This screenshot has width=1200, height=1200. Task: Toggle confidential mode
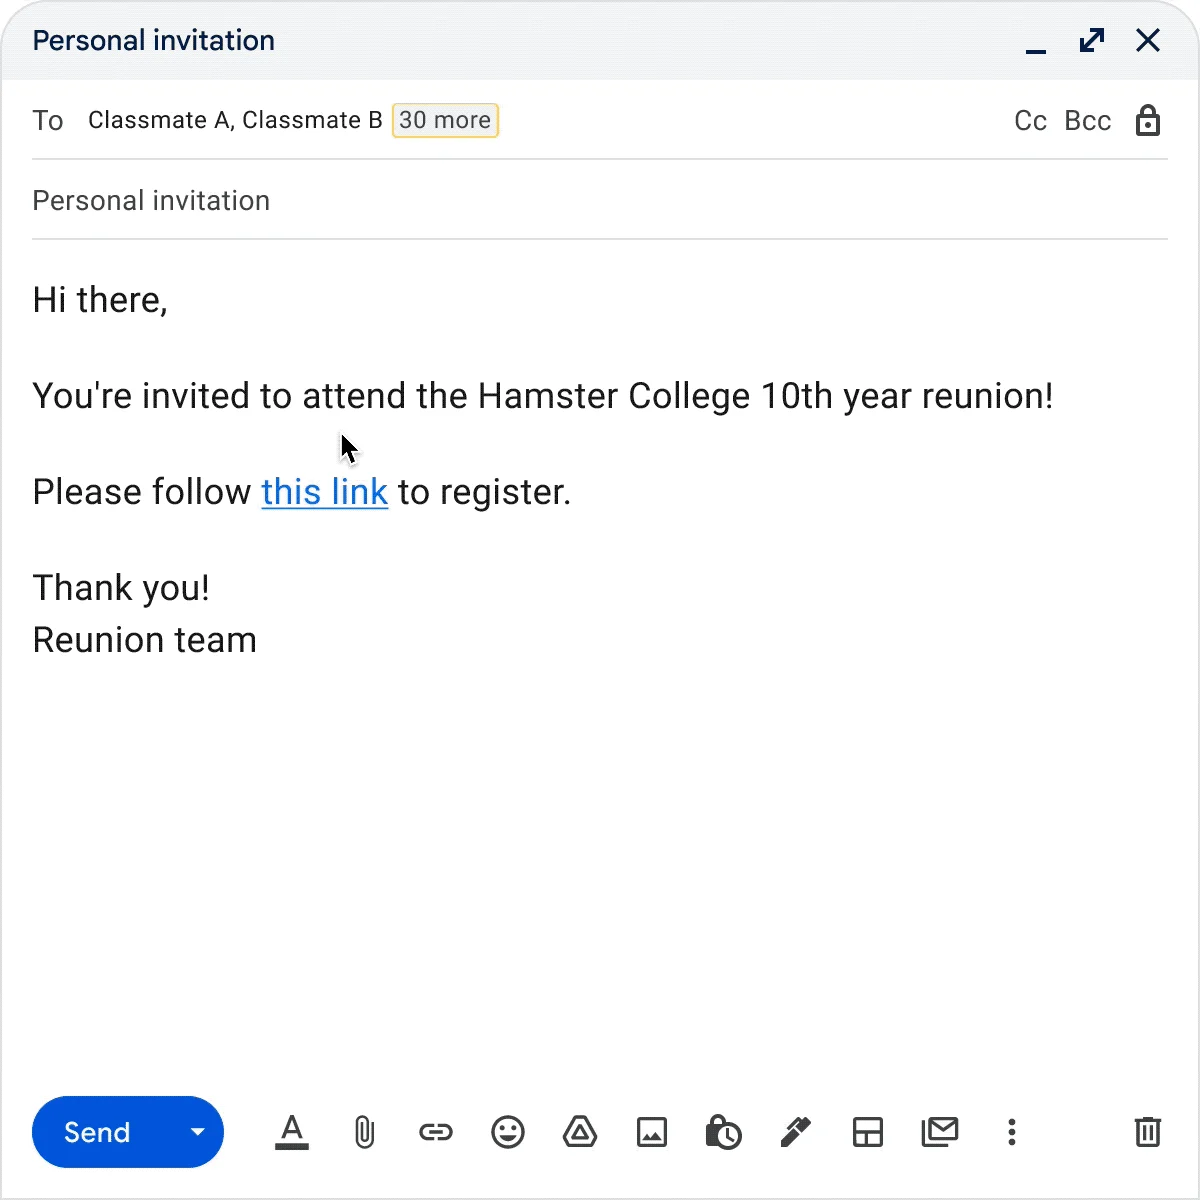tap(724, 1132)
